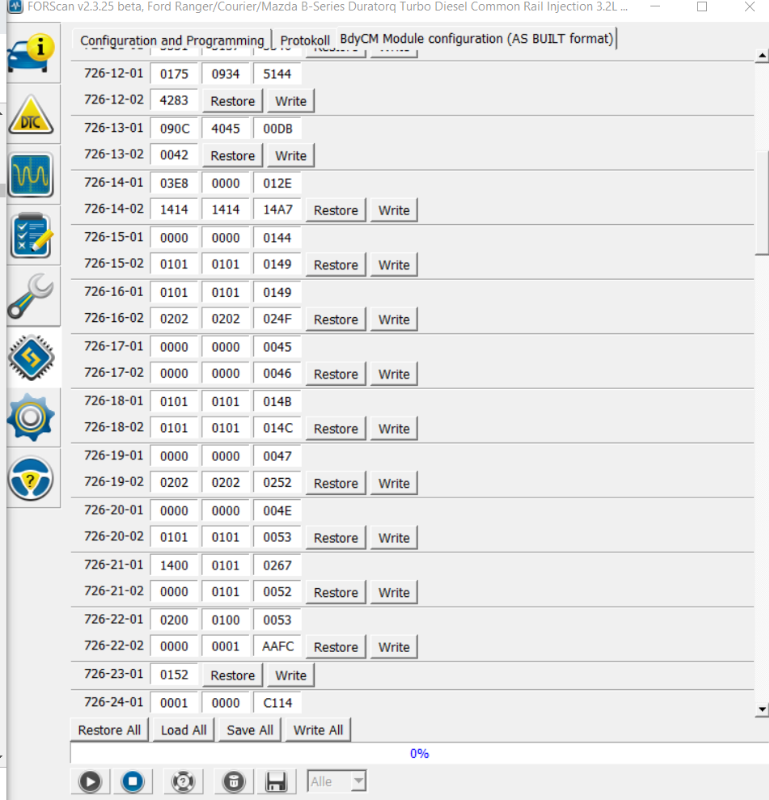Open the Alle dropdown
This screenshot has width=769, height=800.
point(336,781)
